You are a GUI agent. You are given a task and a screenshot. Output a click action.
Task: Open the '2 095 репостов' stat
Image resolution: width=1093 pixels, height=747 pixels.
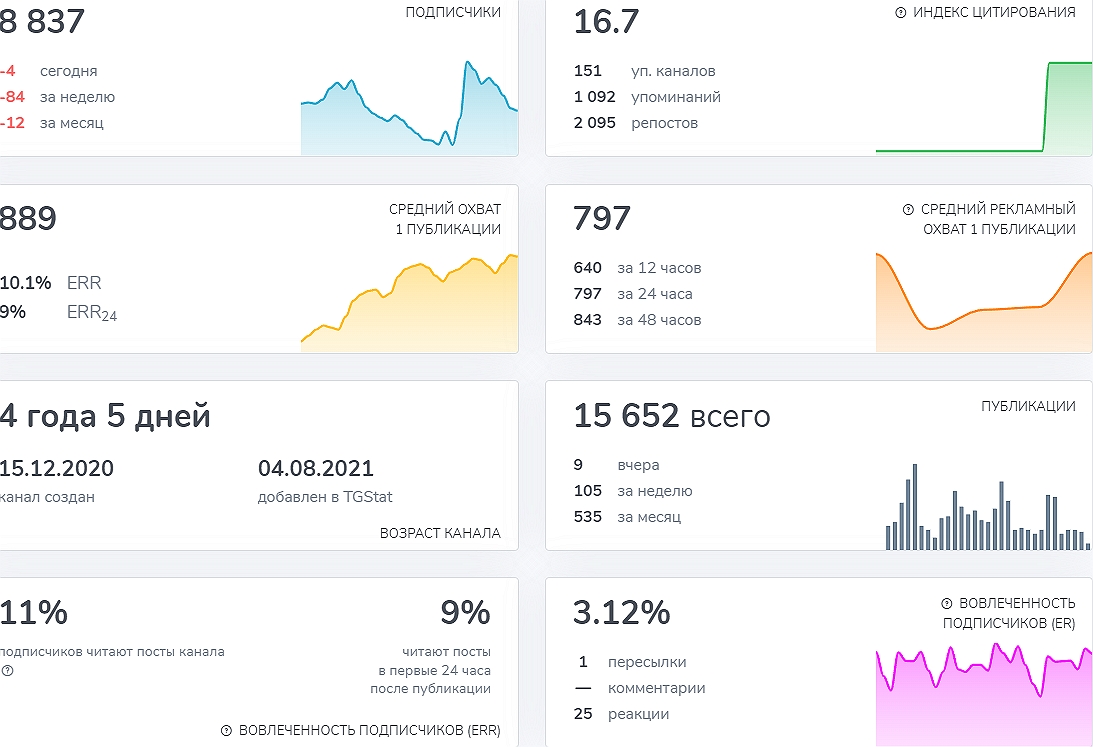pyautogui.click(x=636, y=123)
